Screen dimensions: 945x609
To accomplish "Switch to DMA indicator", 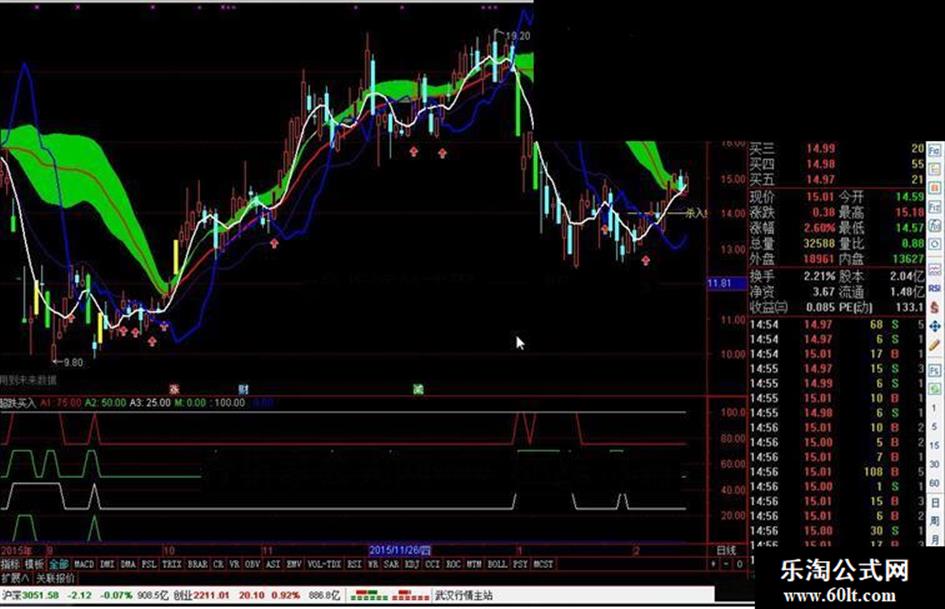I will (128, 564).
